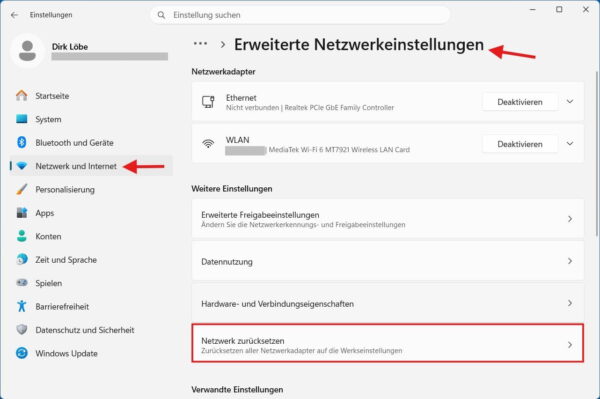Viewport: 600px width, 399px height.
Task: Close the Einstellungen window
Action: click(586, 10)
